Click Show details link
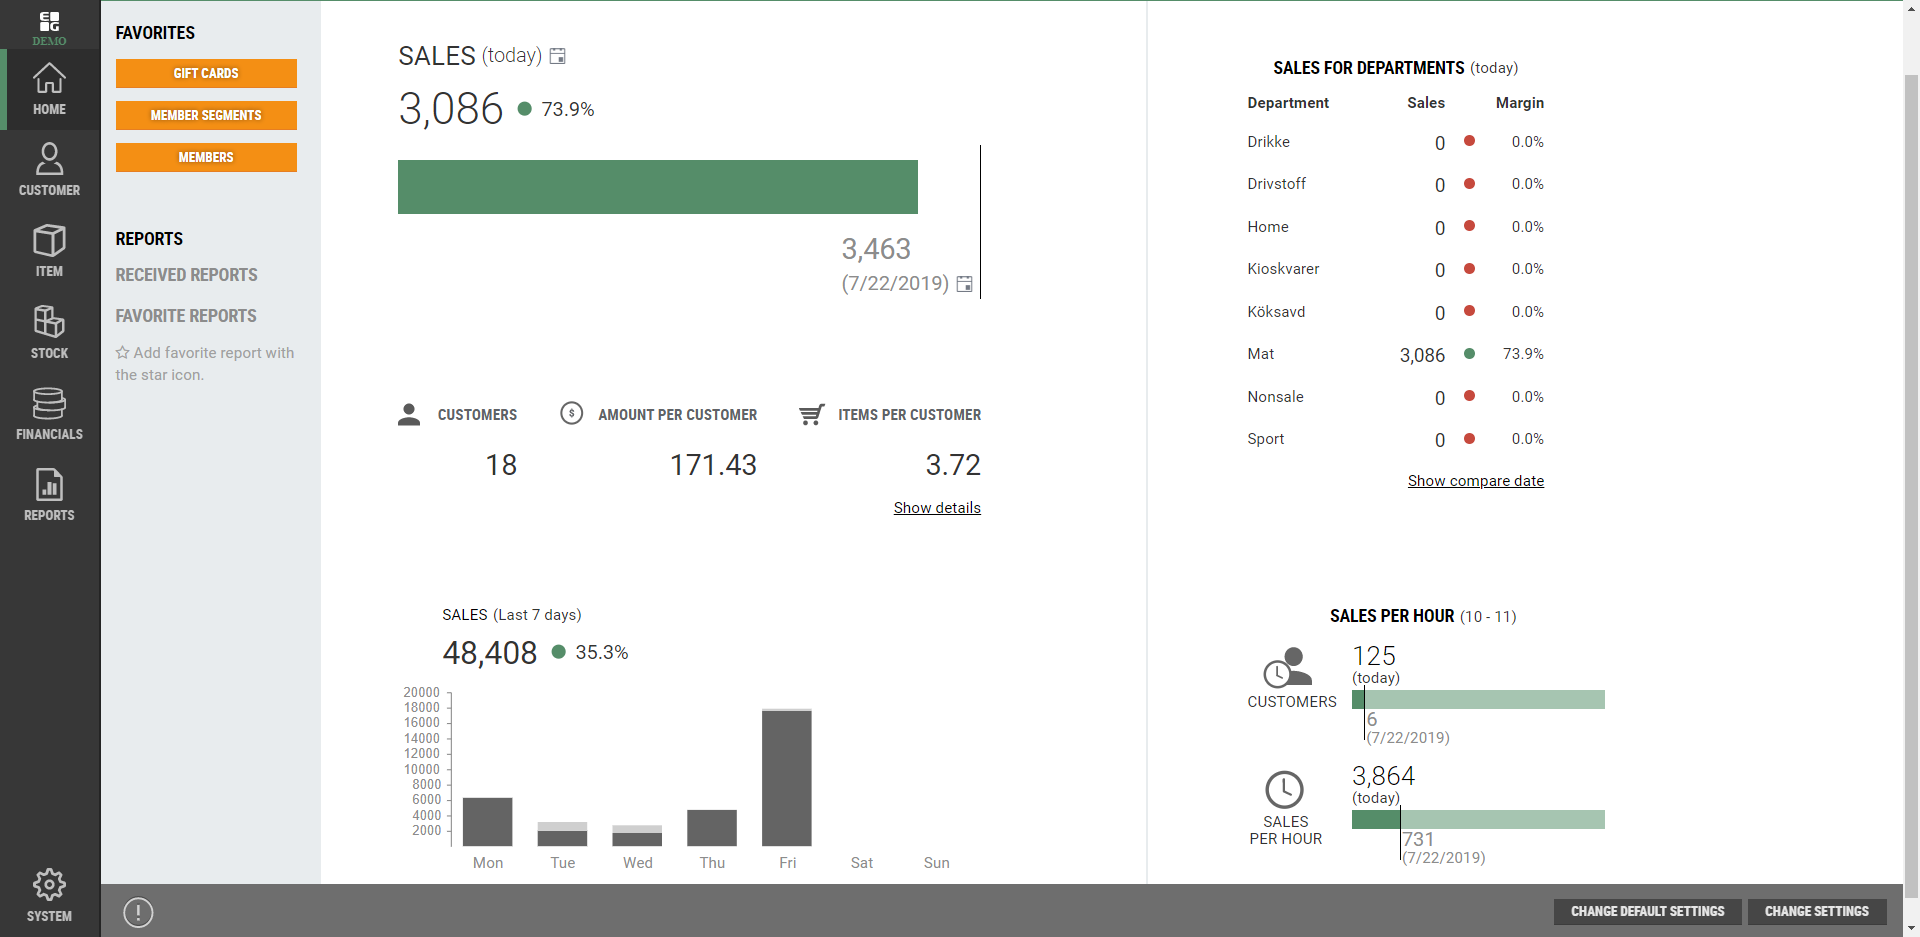1920x937 pixels. tap(937, 508)
